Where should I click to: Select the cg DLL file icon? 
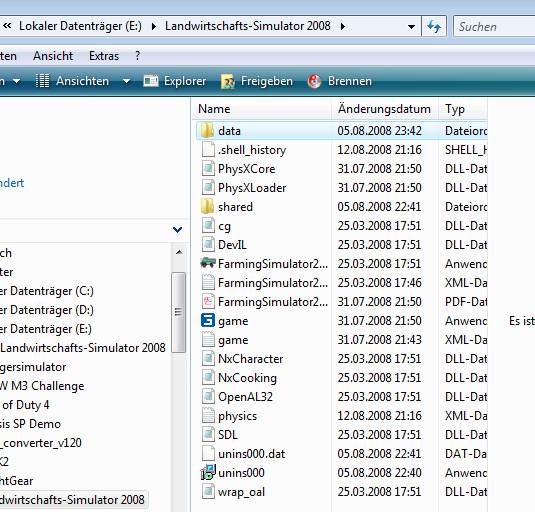(208, 226)
